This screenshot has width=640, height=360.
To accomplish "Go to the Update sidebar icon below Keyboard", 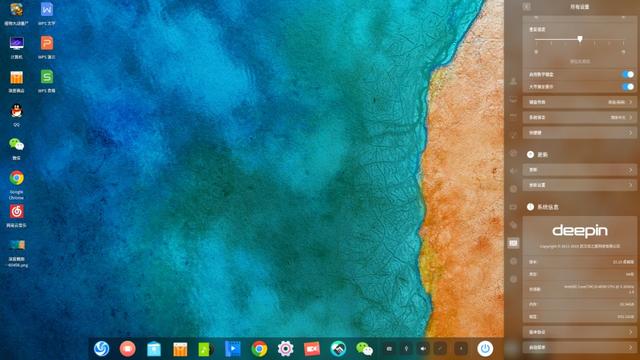I will (x=513, y=261).
